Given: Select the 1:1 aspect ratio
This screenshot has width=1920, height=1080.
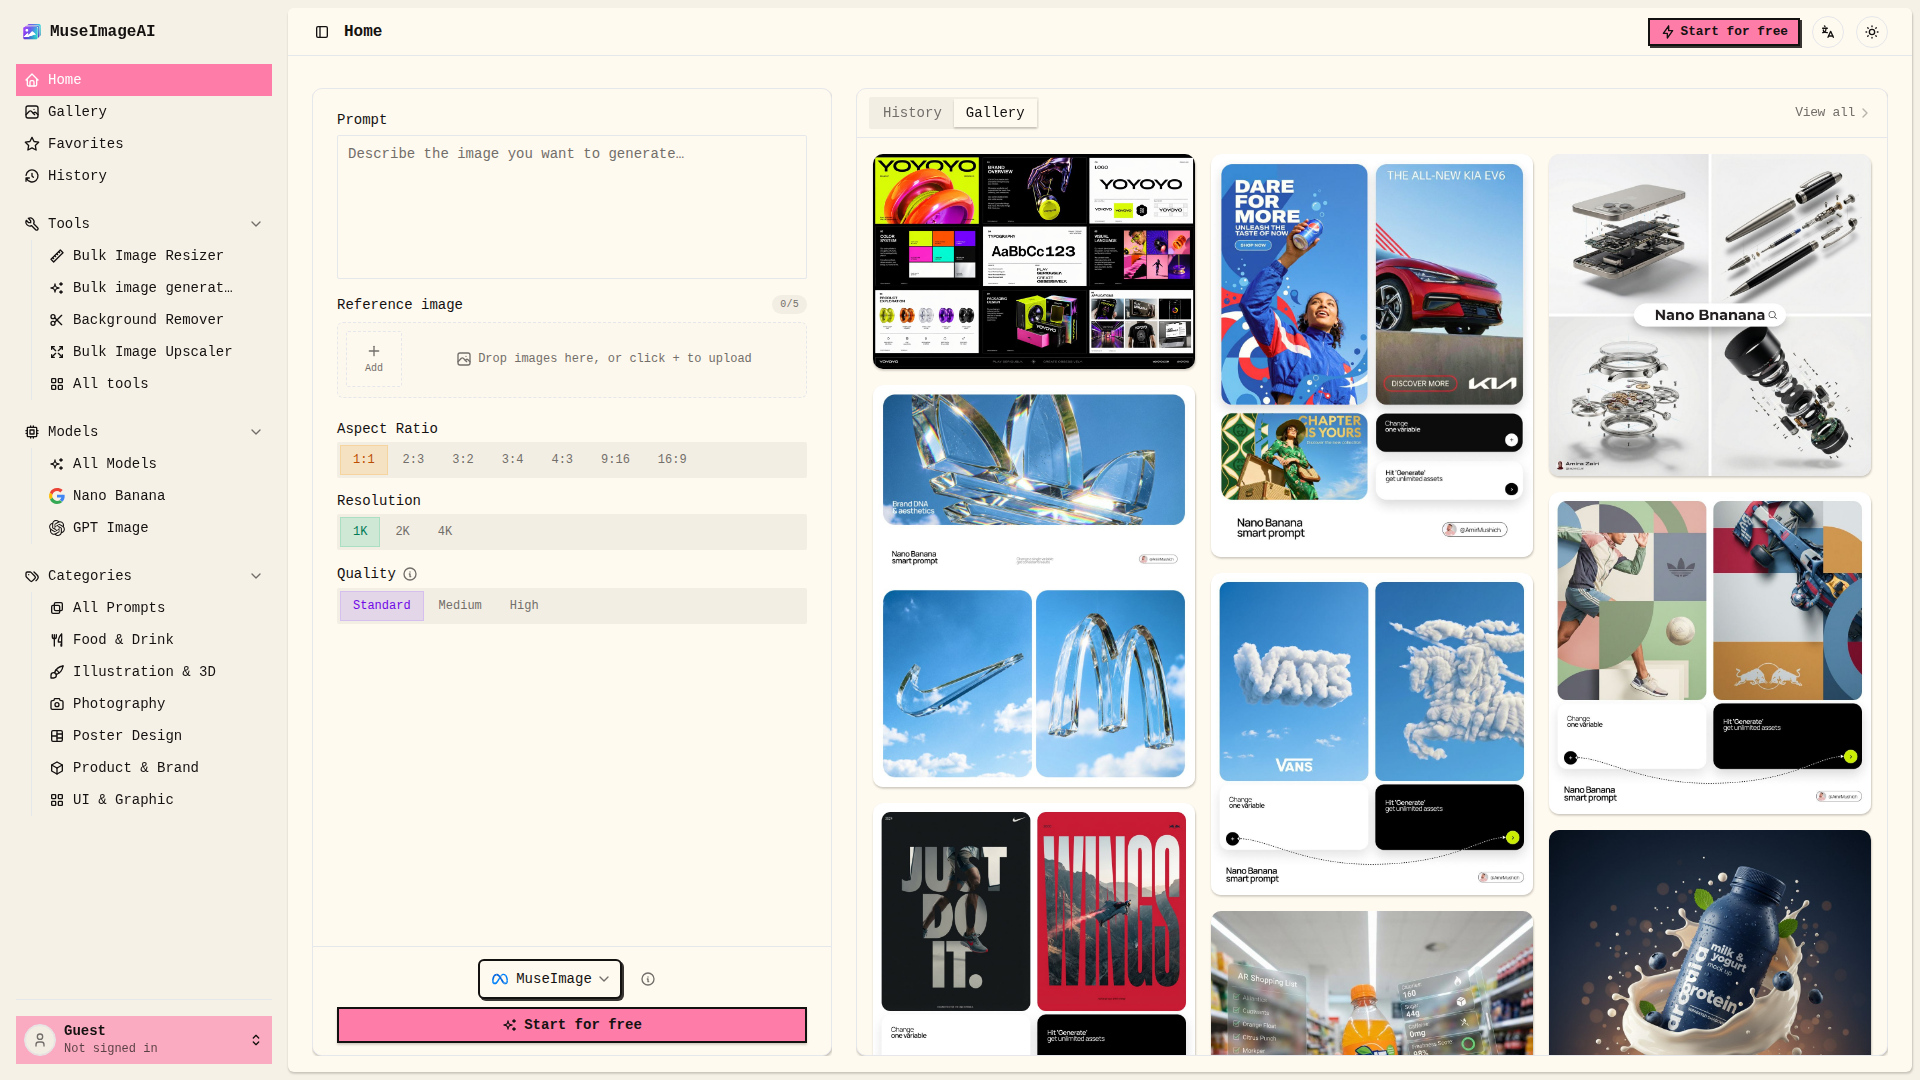Looking at the screenshot, I should [x=363, y=460].
